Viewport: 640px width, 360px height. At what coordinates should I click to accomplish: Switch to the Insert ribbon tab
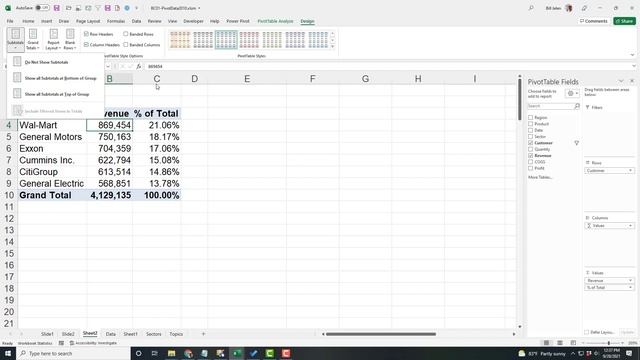pos(47,21)
